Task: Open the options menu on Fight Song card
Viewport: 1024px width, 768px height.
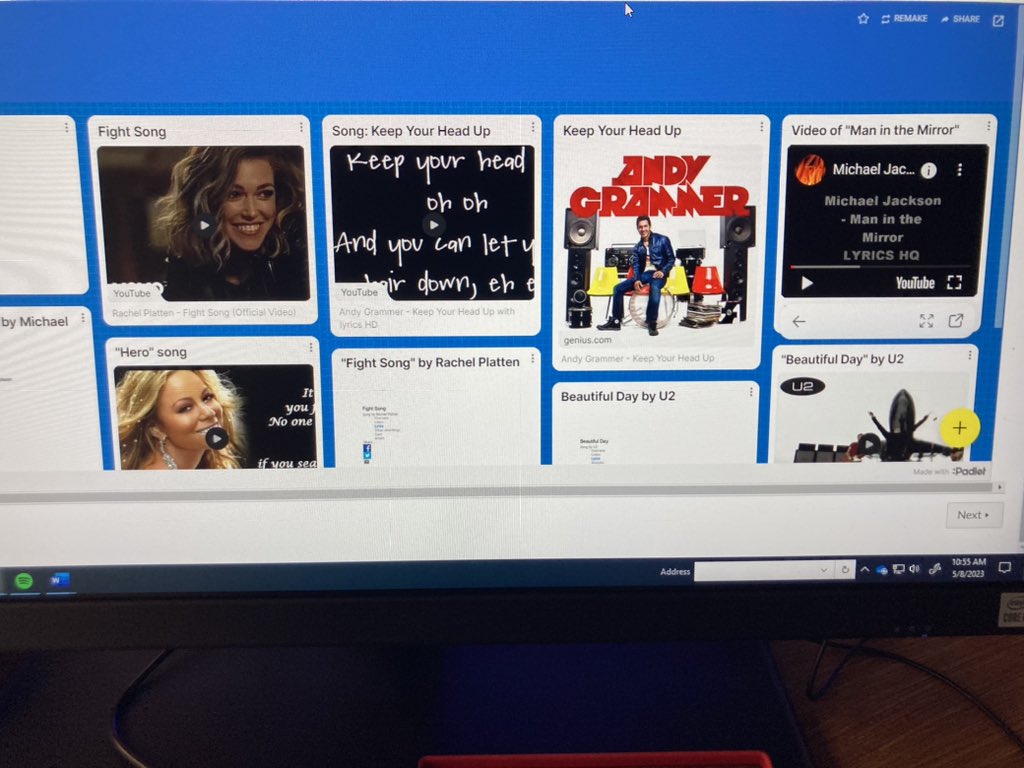Action: click(301, 127)
